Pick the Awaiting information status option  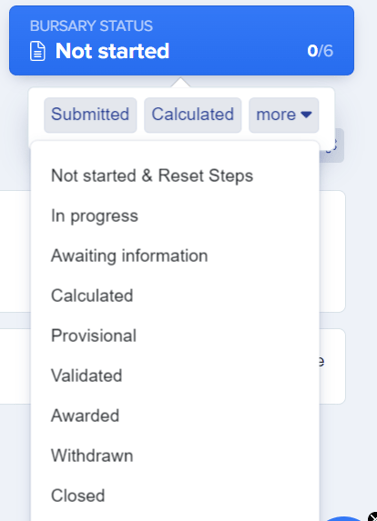point(129,256)
